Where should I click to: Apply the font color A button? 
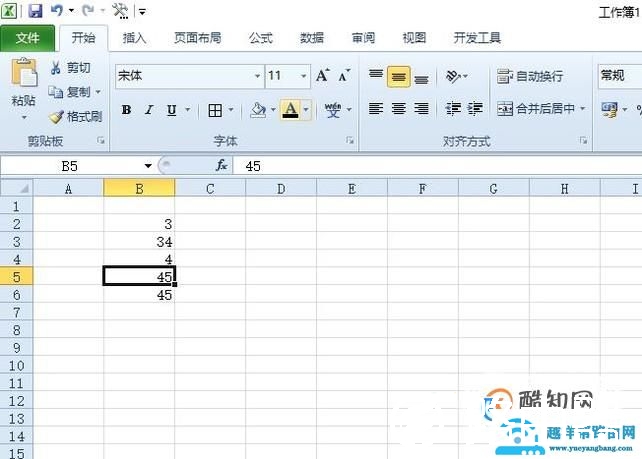coord(290,110)
